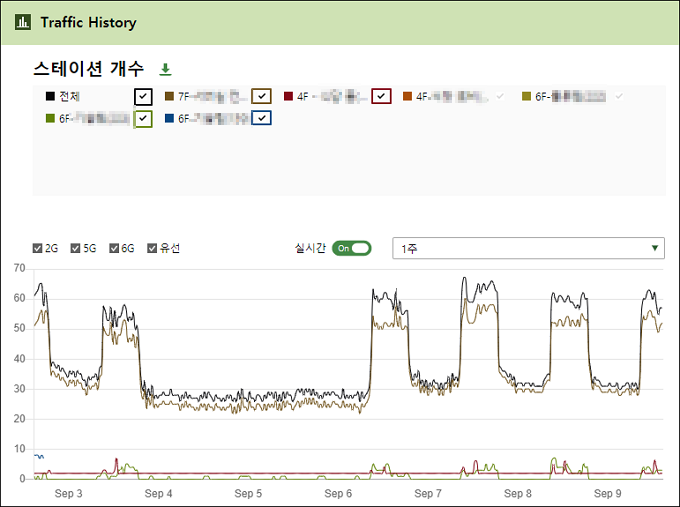Image resolution: width=680 pixels, height=507 pixels.
Task: Click the olive 6F legend swatch
Action: coord(526,96)
